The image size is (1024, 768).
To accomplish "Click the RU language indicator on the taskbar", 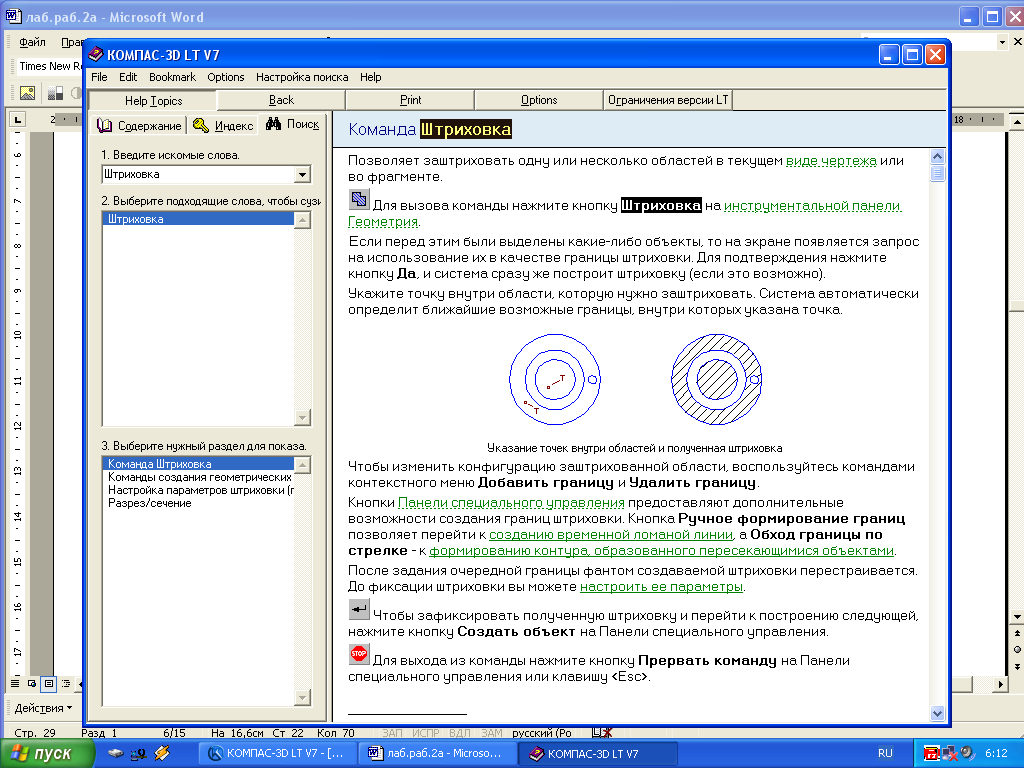I will pos(885,753).
